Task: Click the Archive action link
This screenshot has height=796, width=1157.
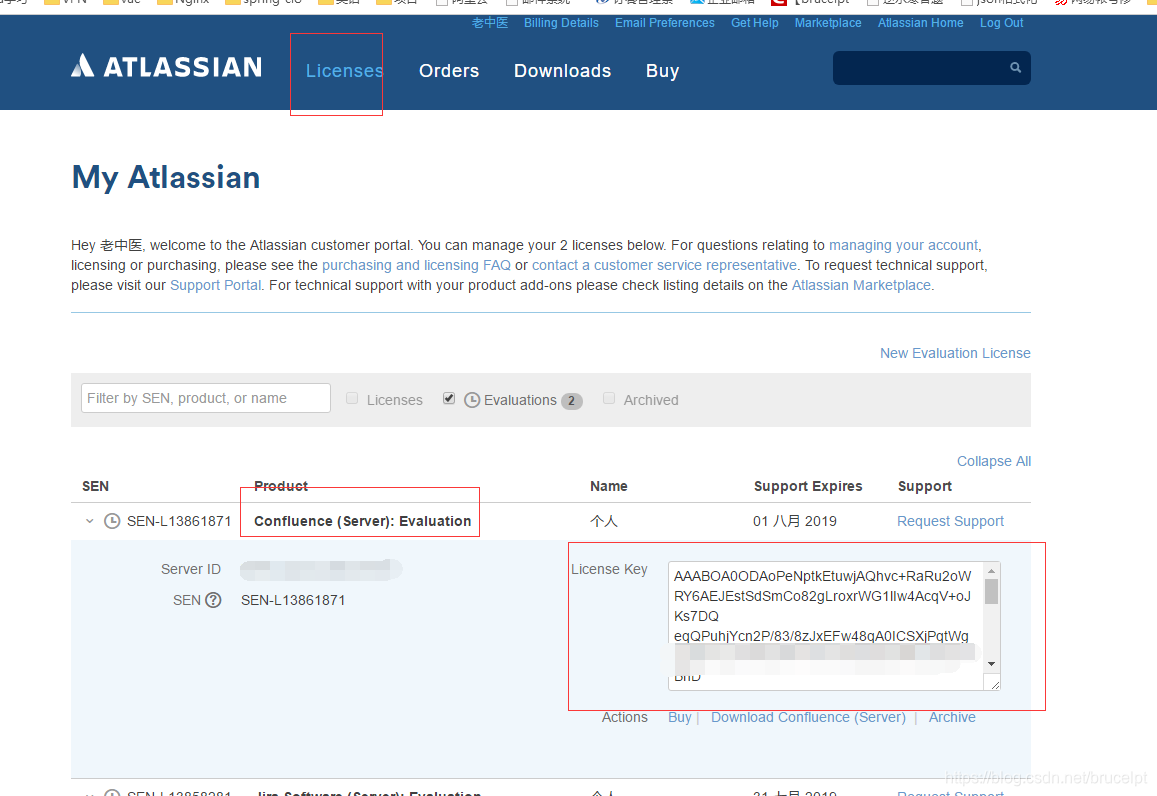Action: 952,717
